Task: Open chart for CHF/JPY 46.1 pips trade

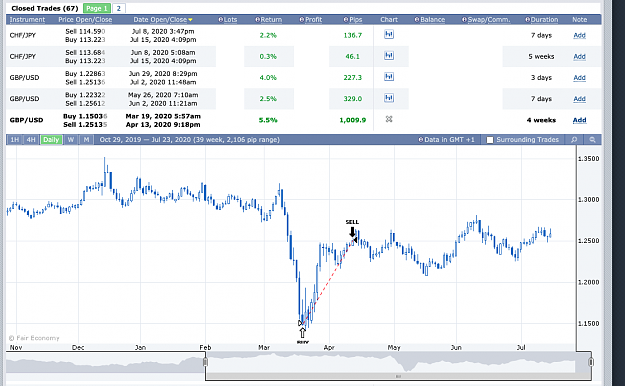Action: [x=389, y=56]
